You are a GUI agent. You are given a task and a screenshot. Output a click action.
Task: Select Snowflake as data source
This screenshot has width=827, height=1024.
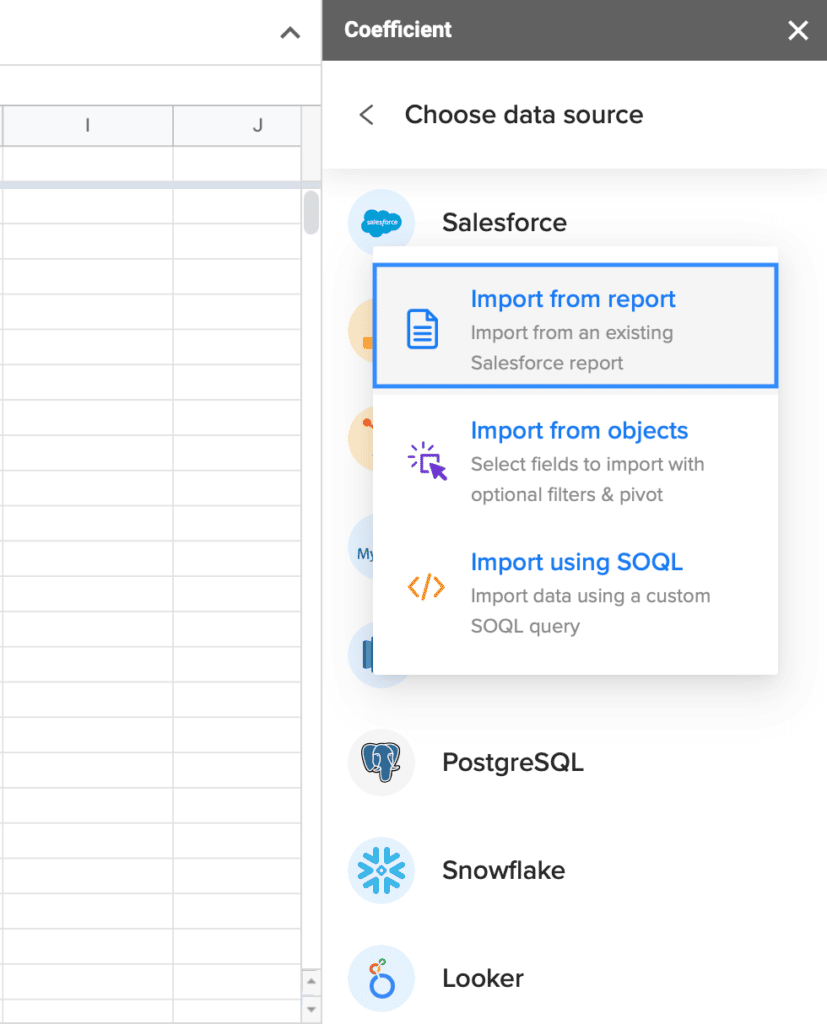pos(504,871)
